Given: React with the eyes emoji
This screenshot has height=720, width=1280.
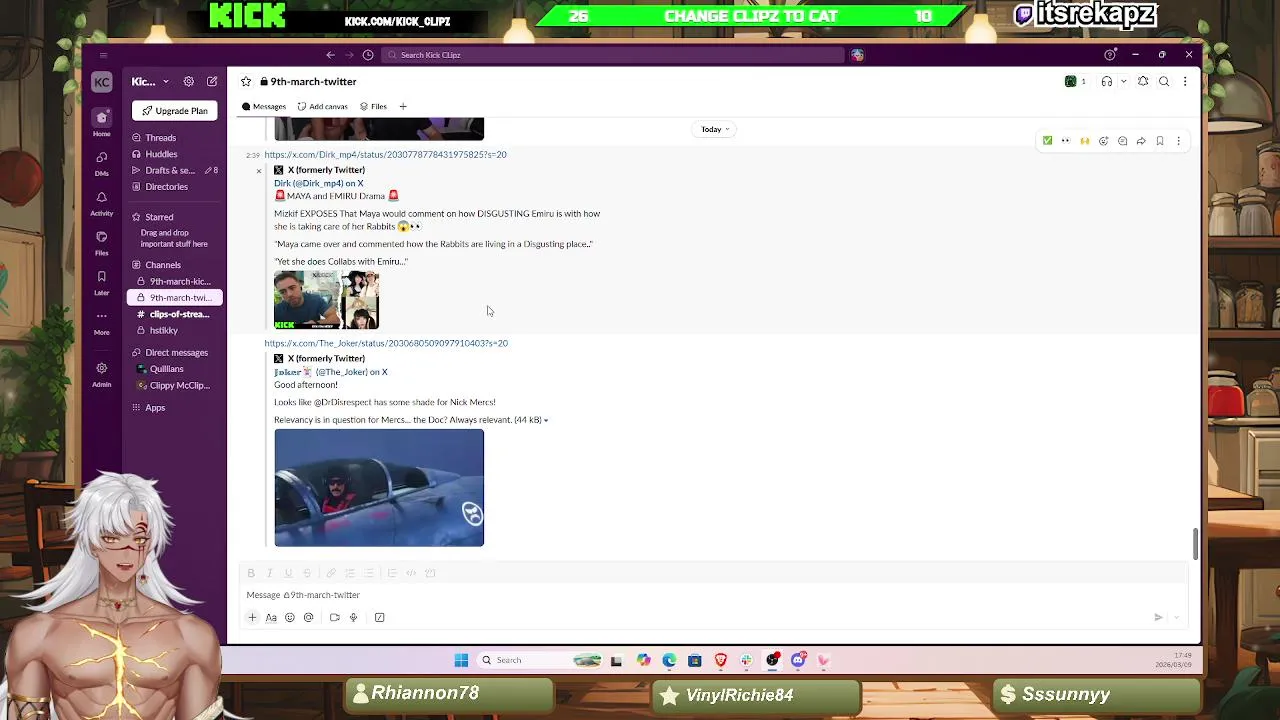Looking at the screenshot, I should tap(1066, 141).
